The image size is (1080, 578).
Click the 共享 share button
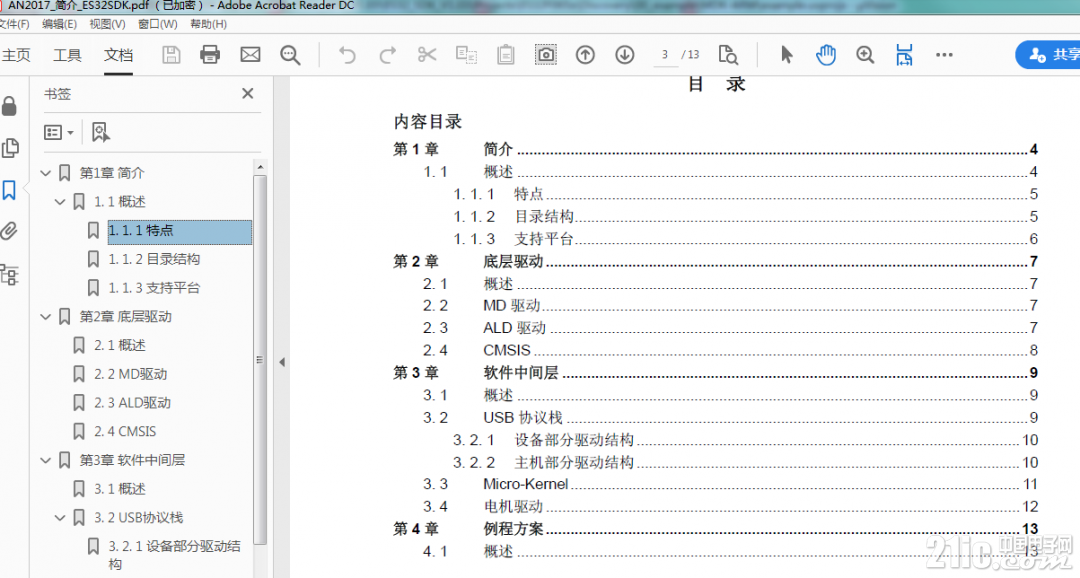[x=1048, y=54]
